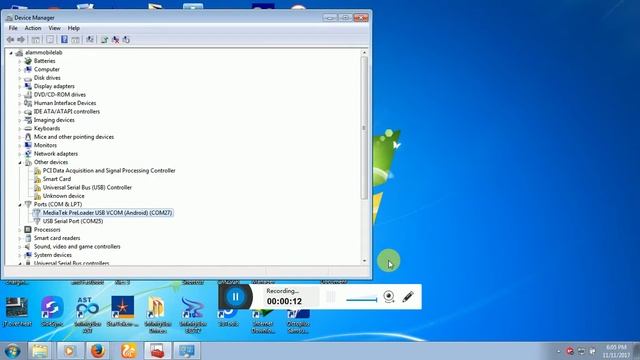Open the Action menu
Screen dimensions: 640x360
[33, 28]
